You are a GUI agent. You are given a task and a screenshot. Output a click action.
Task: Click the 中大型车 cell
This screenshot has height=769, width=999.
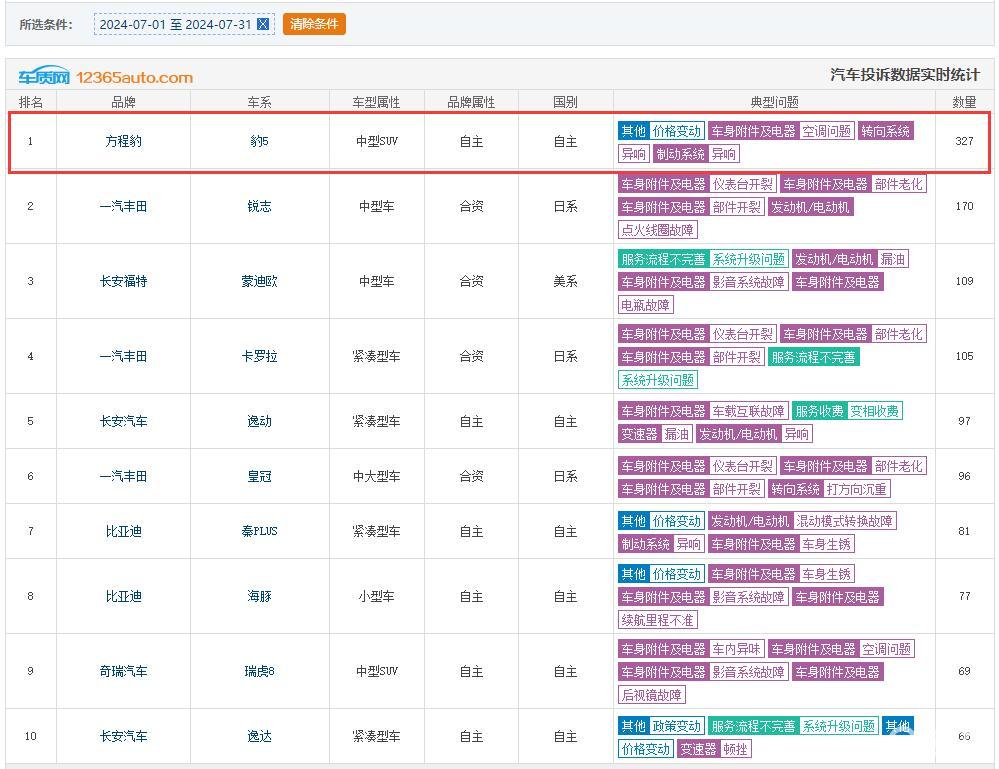(x=376, y=476)
